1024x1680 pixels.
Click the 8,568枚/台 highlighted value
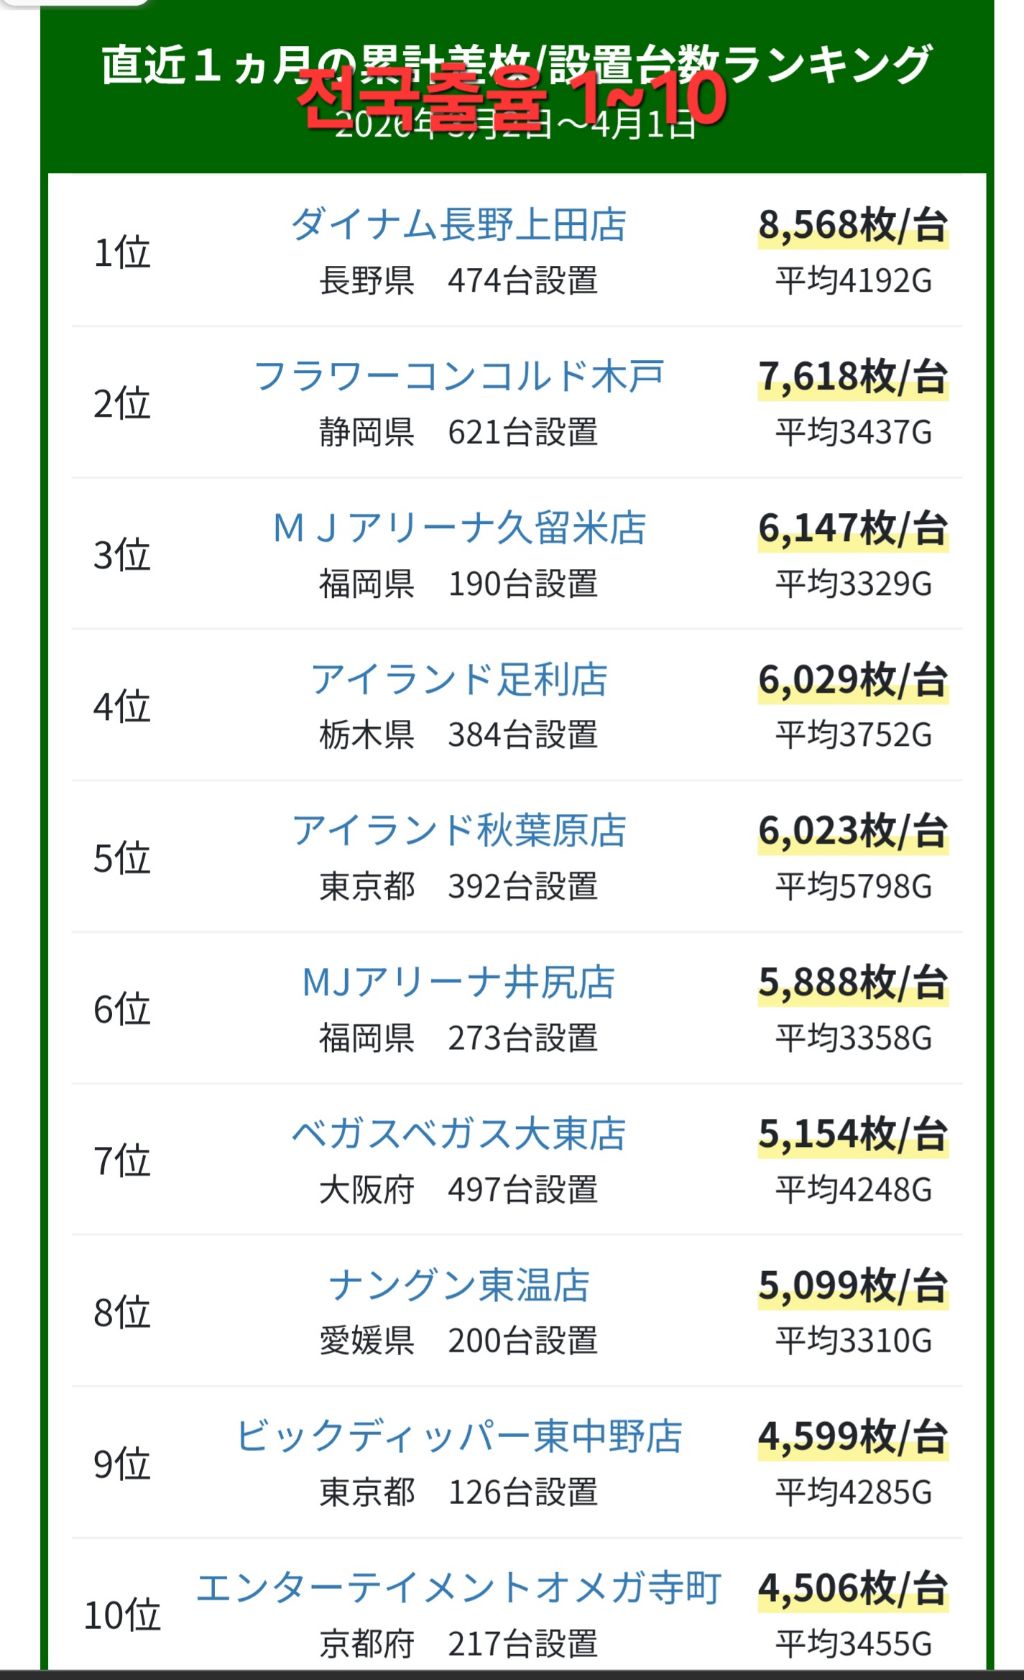click(x=853, y=226)
